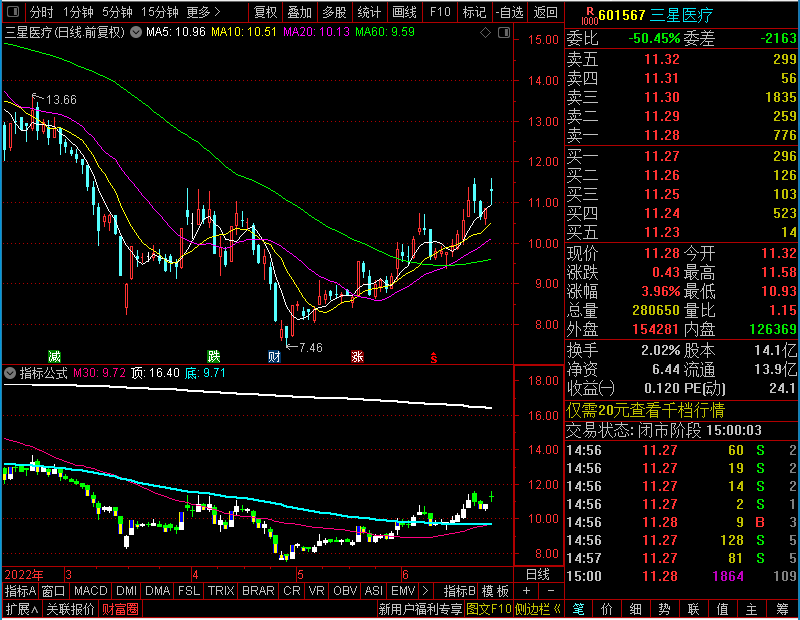The height and width of the screenshot is (620, 800).
Task: Switch indicator to OBV
Action: click(345, 591)
